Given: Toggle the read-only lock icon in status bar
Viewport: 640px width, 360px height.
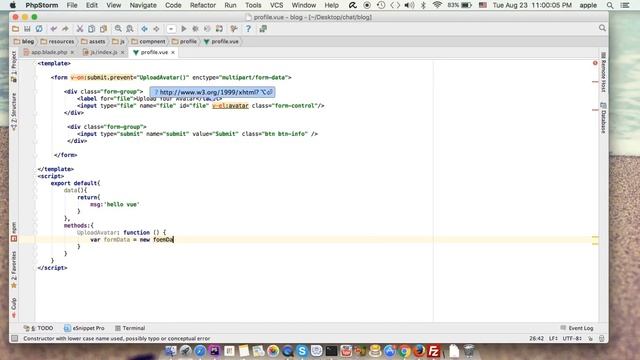Looking at the screenshot, I should (590, 338).
